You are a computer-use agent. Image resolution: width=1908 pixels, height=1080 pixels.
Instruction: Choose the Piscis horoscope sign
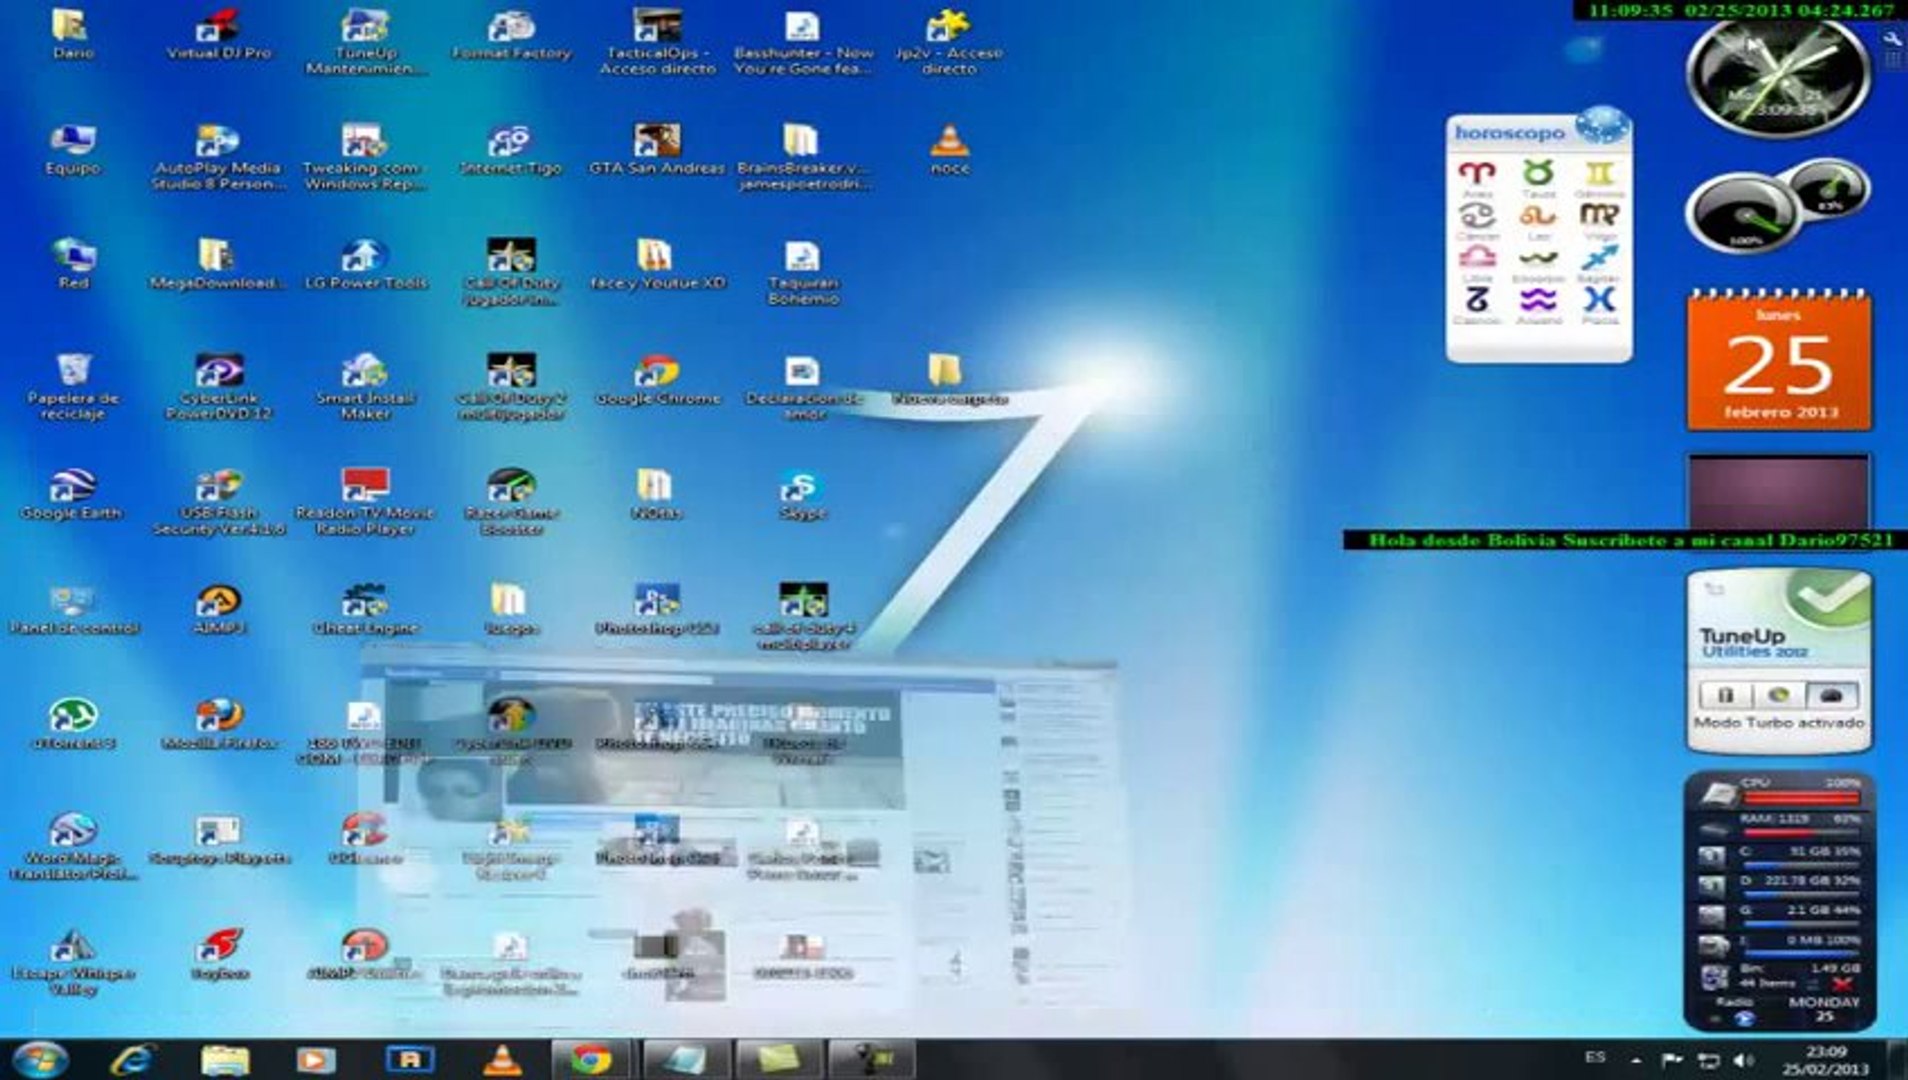(x=1599, y=305)
